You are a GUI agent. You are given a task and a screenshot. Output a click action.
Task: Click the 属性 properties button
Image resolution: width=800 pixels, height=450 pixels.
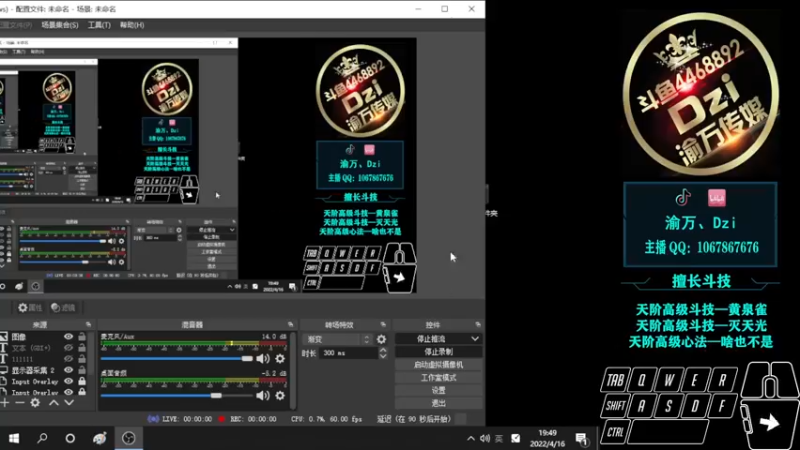[30, 308]
